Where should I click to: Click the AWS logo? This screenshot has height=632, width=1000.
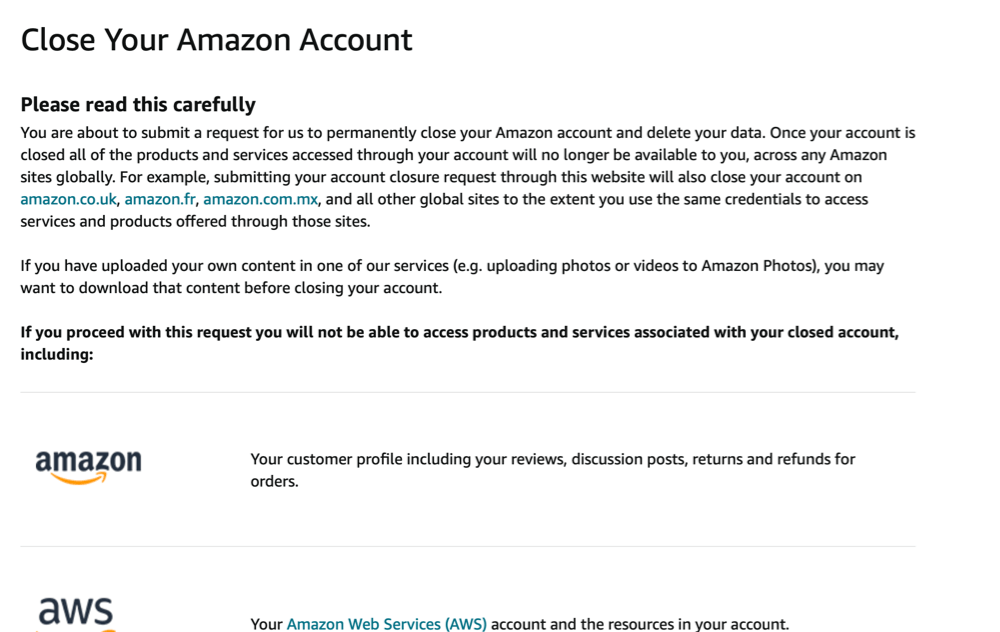pos(76,612)
